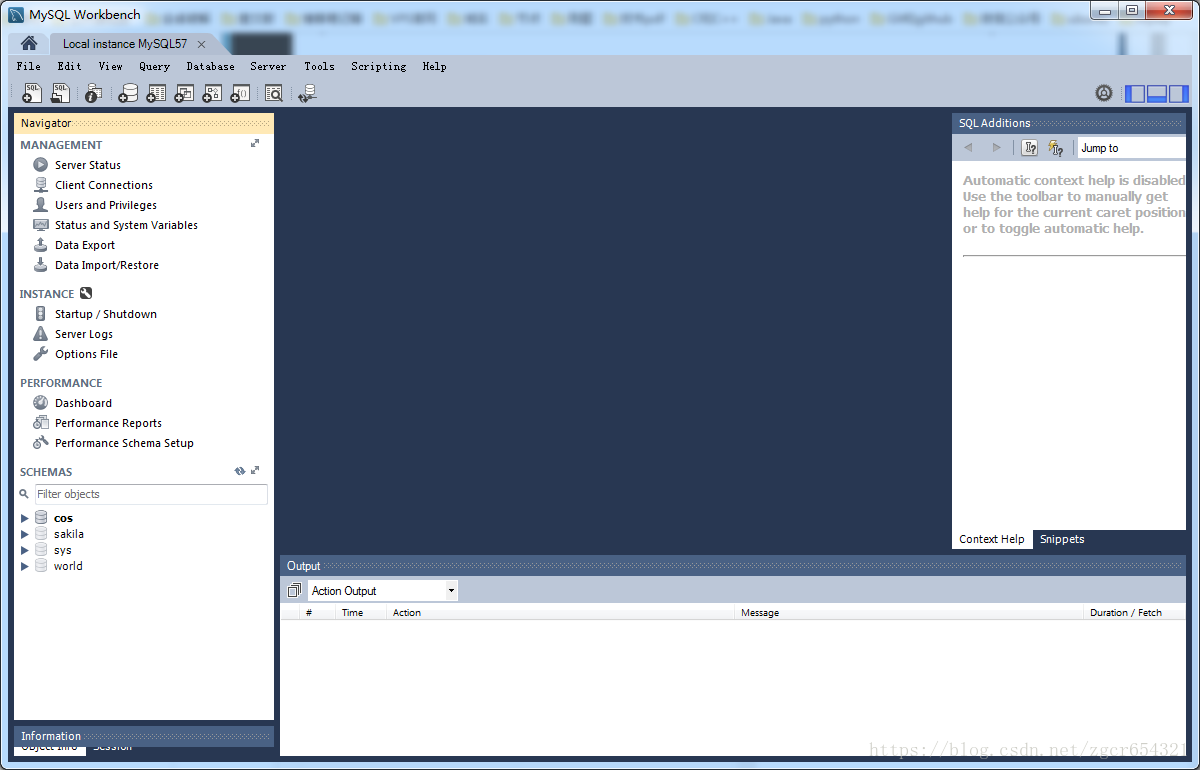Image resolution: width=1200 pixels, height=770 pixels.
Task: Open Performance Schema Setup
Action: 124,443
